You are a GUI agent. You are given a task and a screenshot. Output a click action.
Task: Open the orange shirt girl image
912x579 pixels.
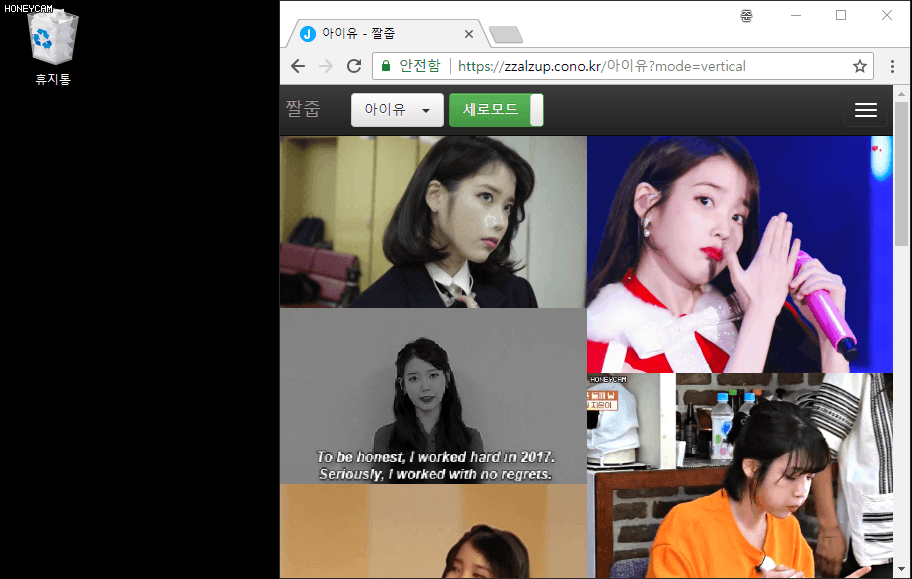pos(739,475)
